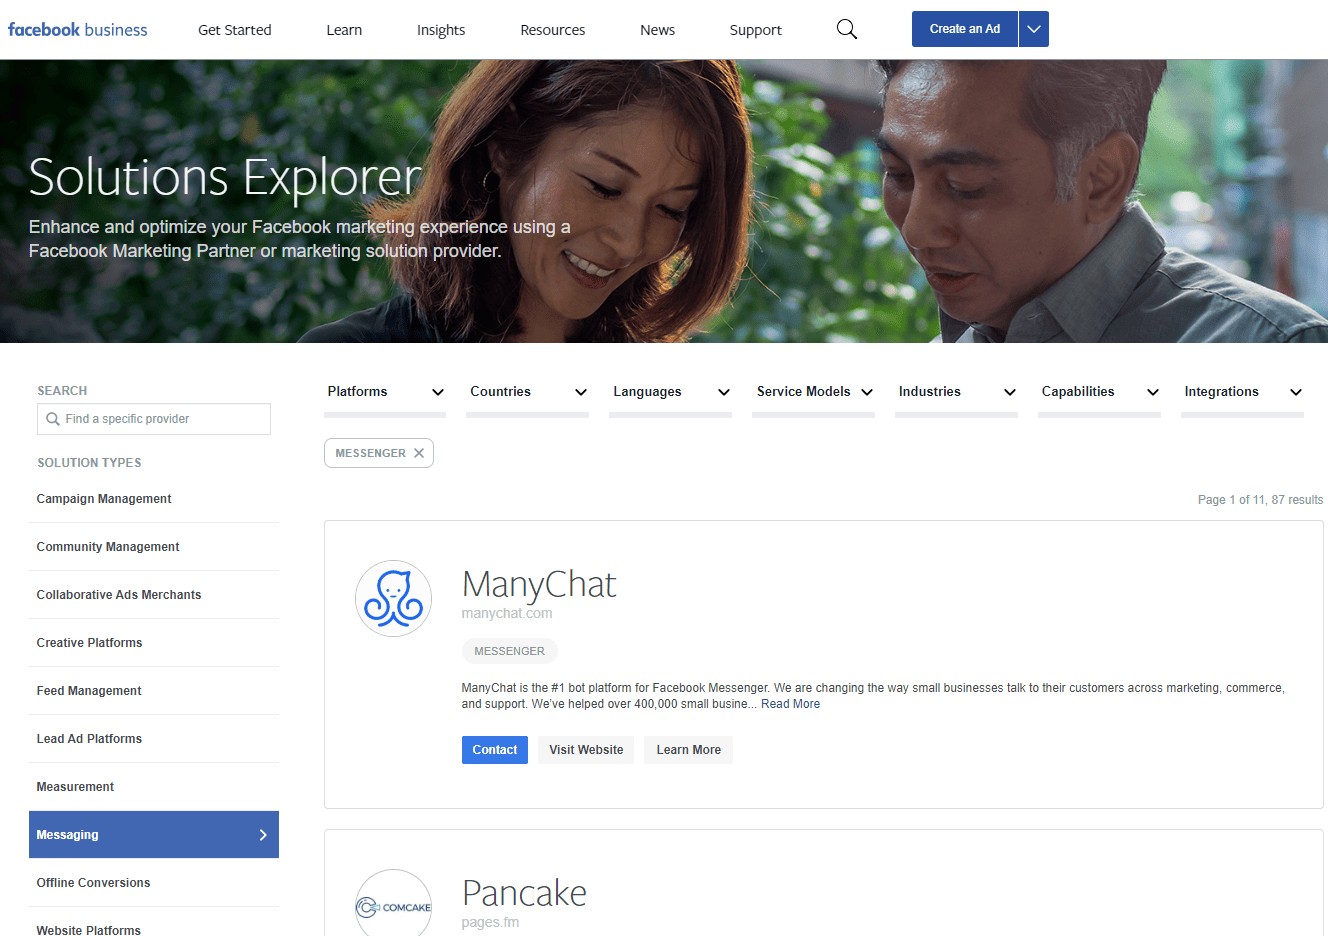Click the ManyChat Learn More button
Viewport: 1328px width, 936px height.
[x=689, y=750]
